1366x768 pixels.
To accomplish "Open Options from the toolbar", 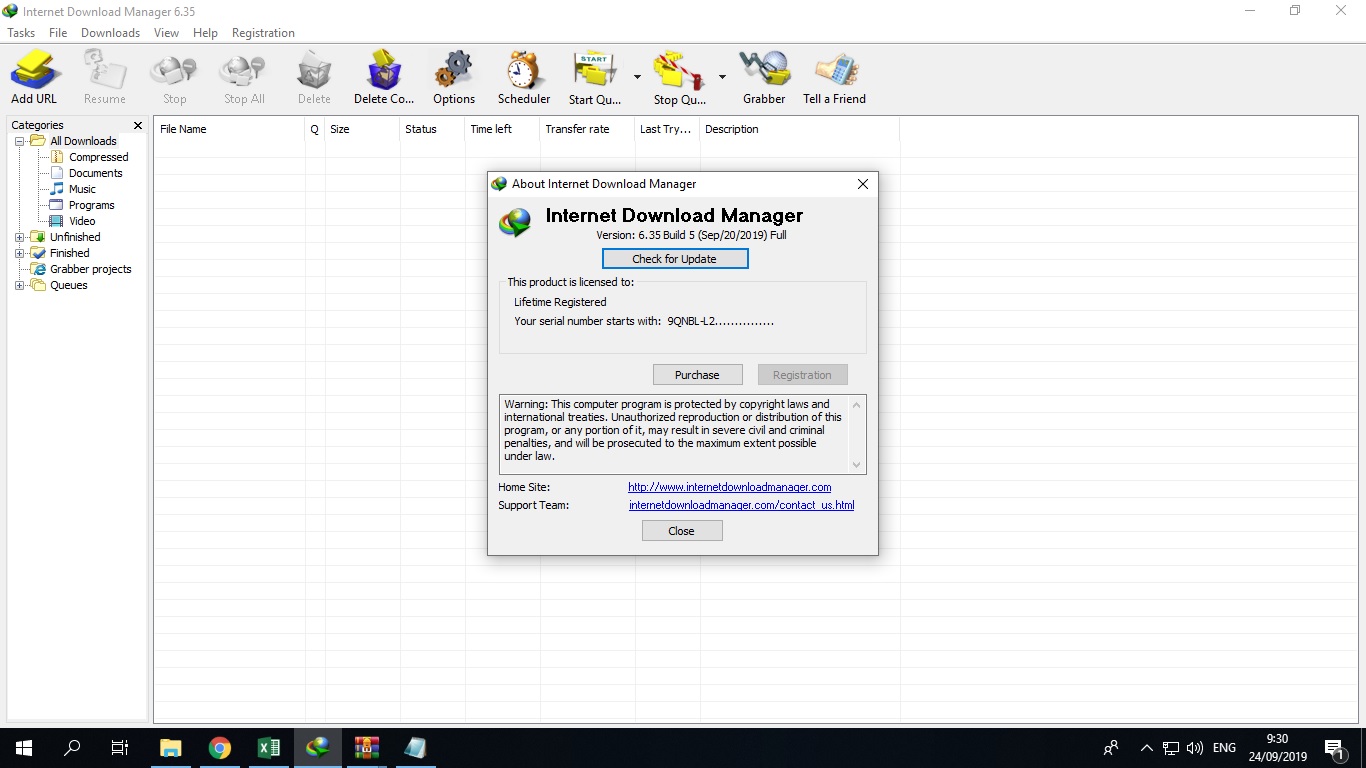I will pos(454,78).
